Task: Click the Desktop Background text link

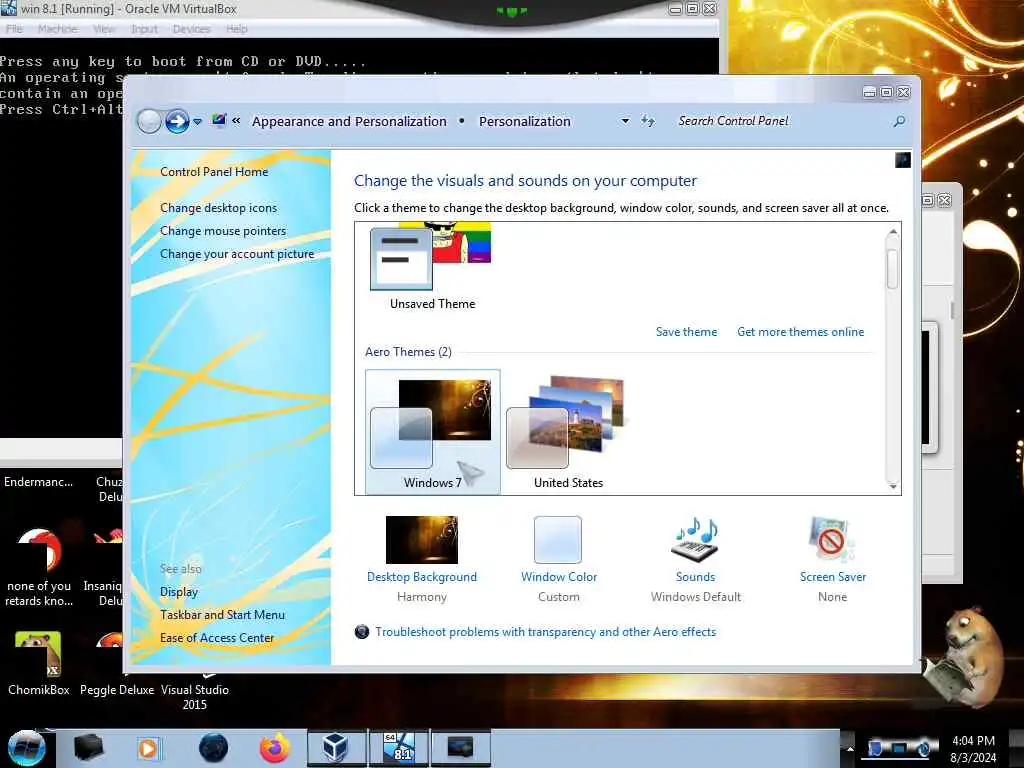Action: [422, 577]
